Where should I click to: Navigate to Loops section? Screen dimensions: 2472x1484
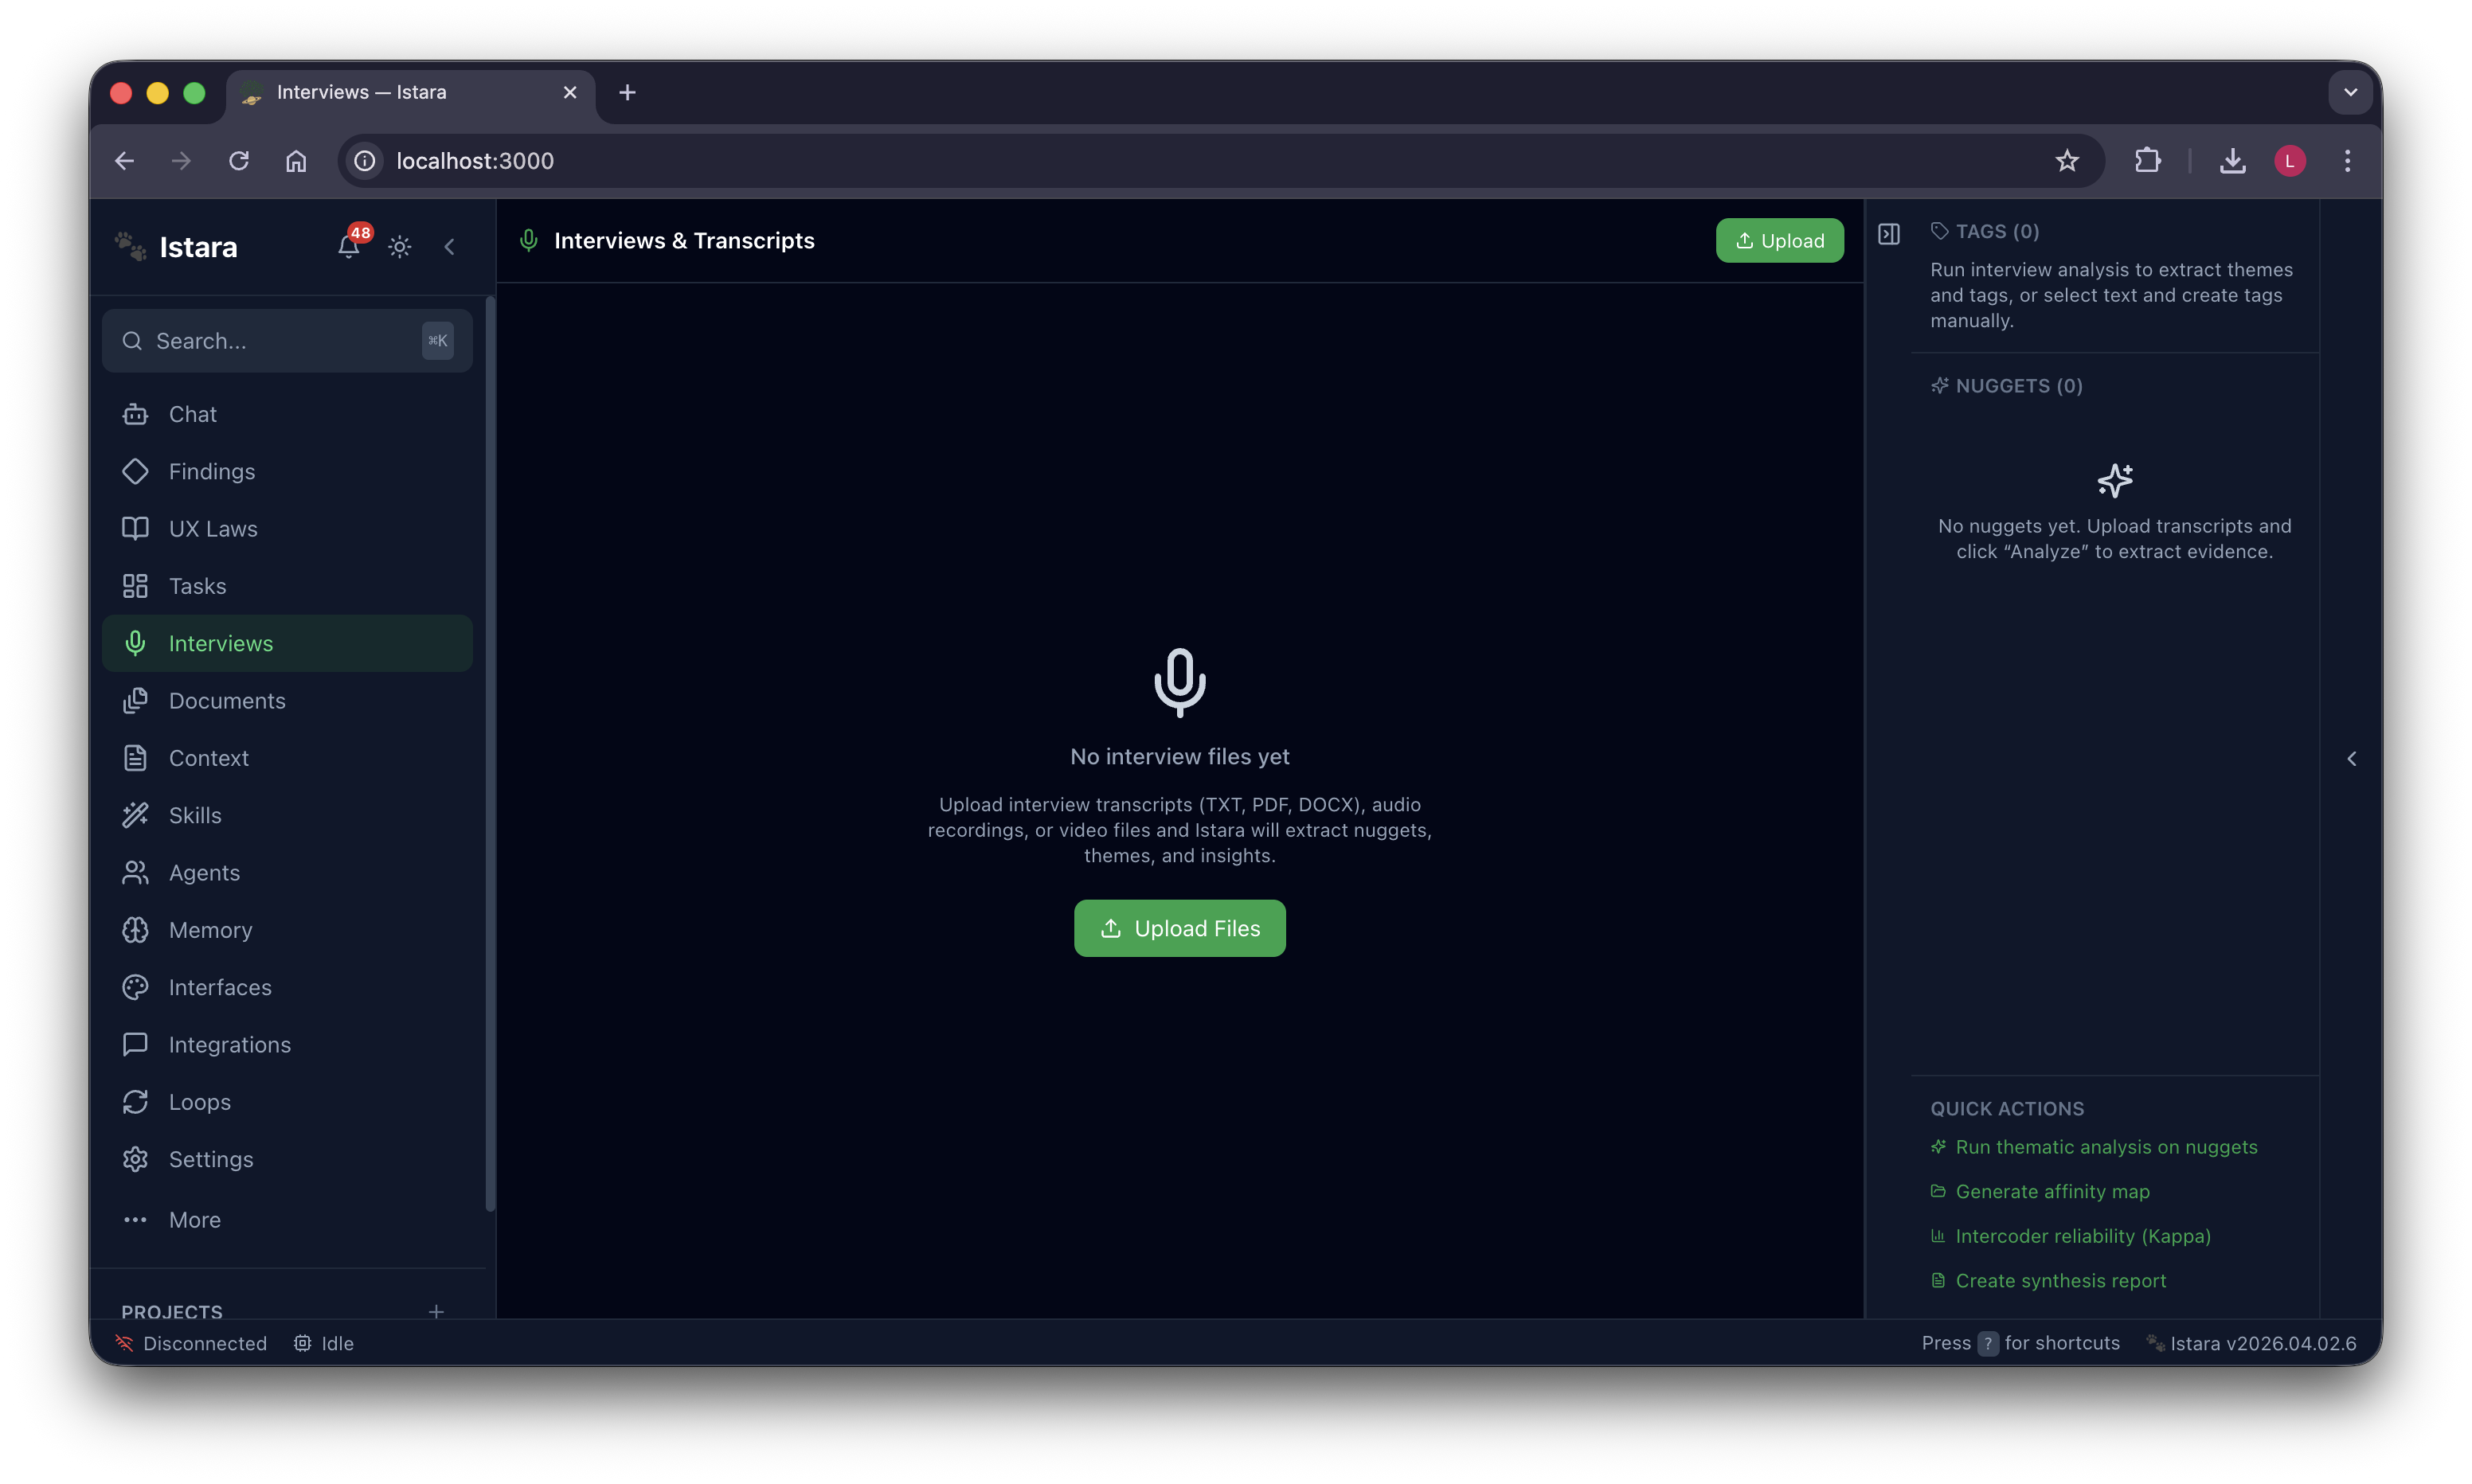(199, 1102)
